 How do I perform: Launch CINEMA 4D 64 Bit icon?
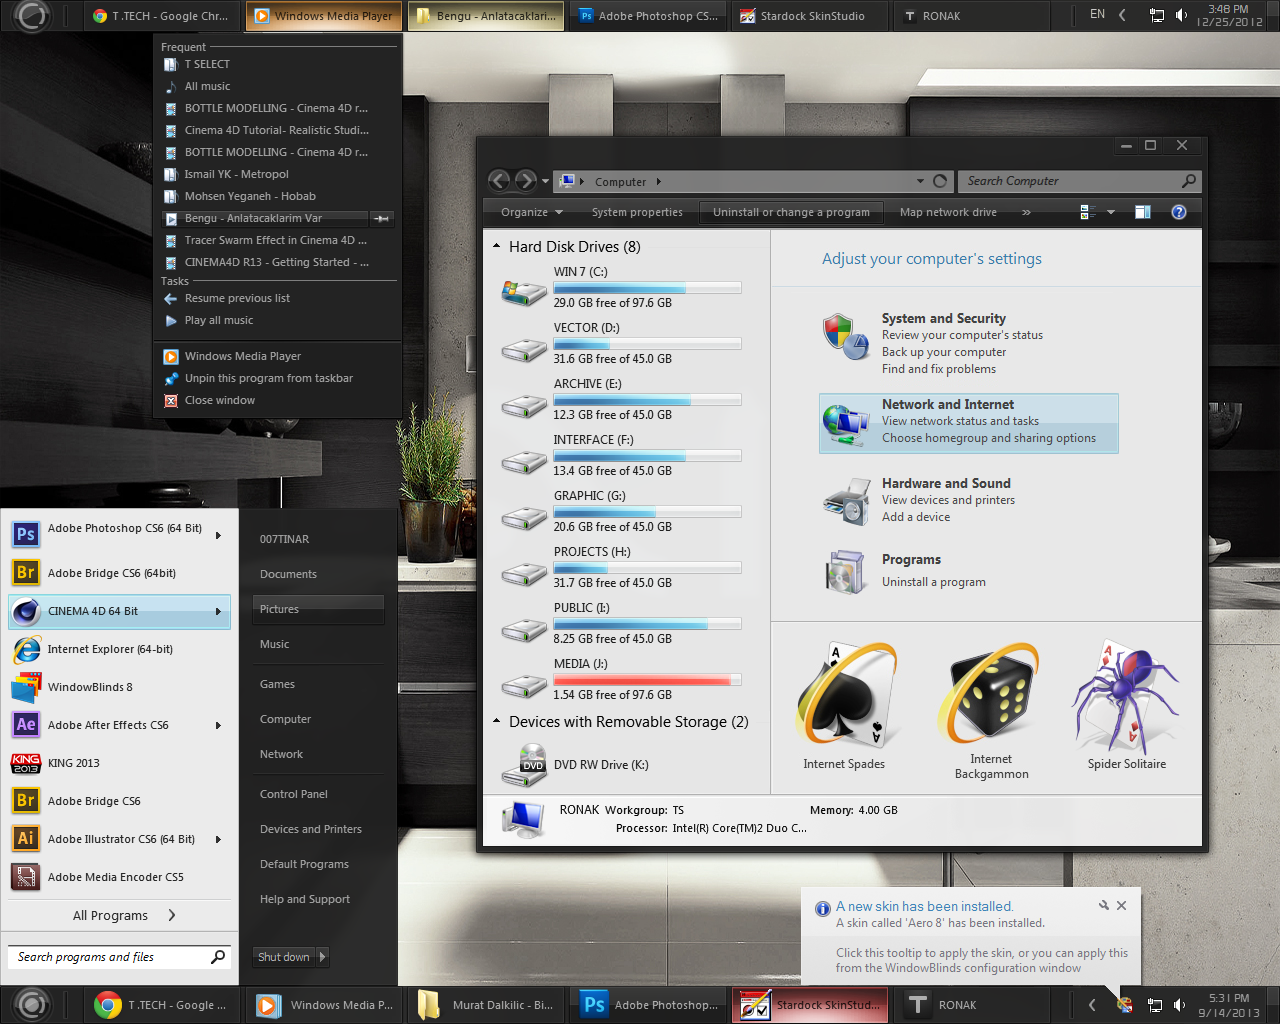pos(26,611)
